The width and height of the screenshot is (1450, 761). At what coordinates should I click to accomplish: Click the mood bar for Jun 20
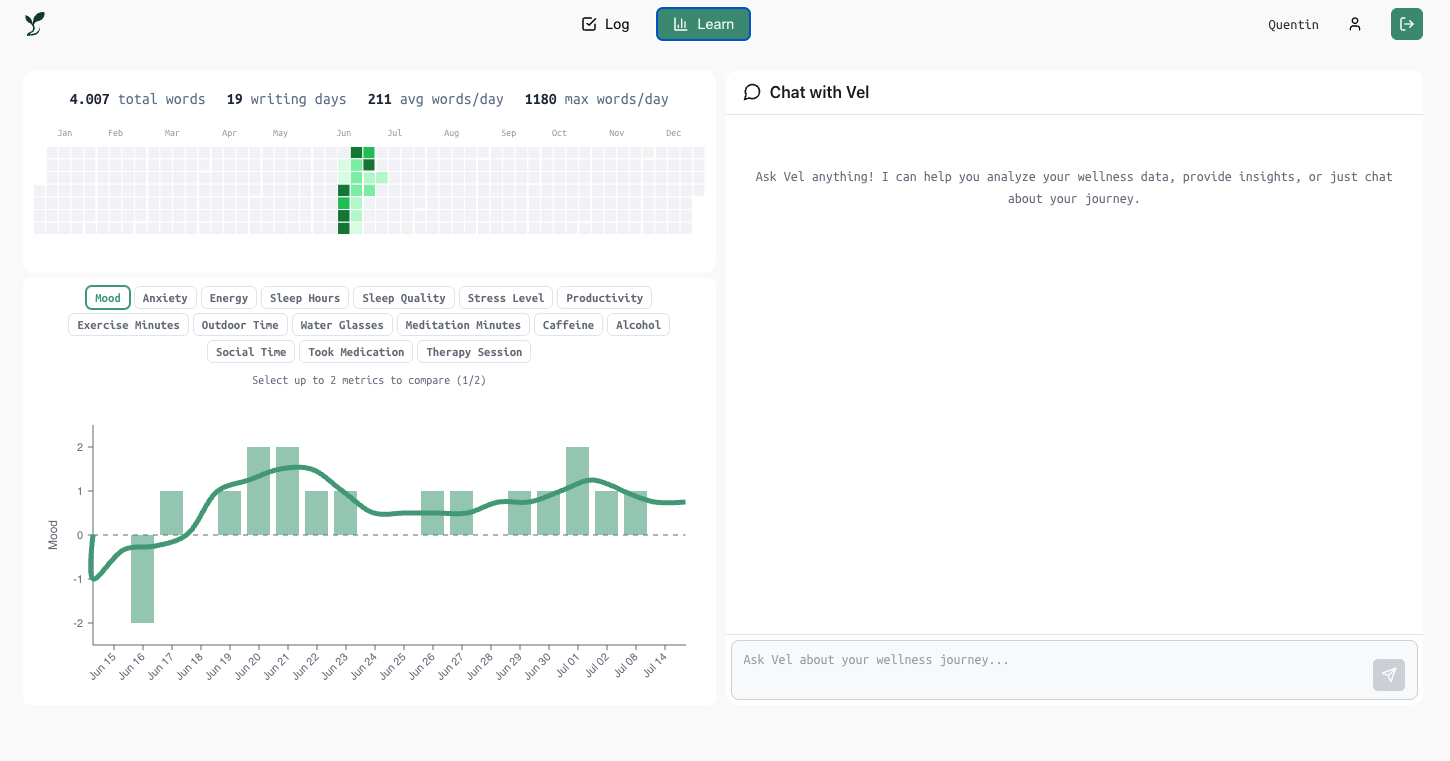(258, 491)
